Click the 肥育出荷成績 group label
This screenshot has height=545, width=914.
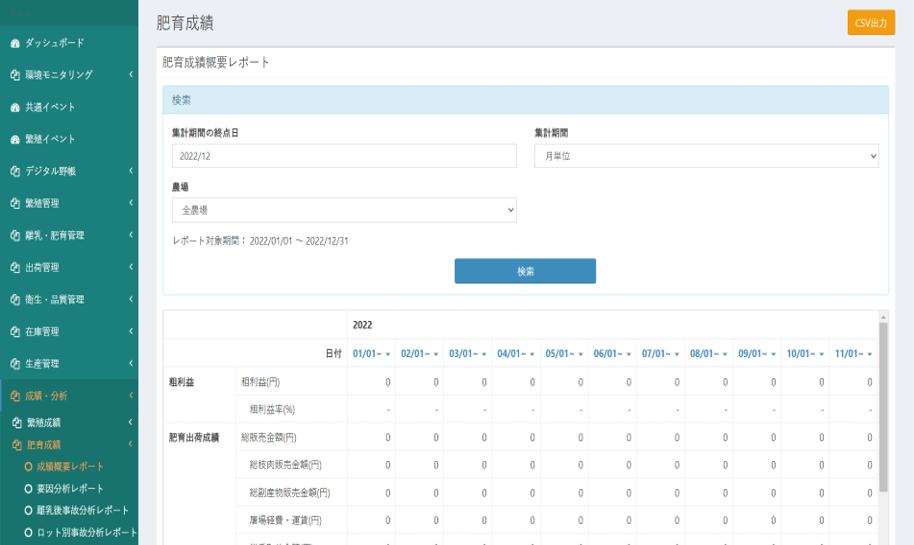194,438
